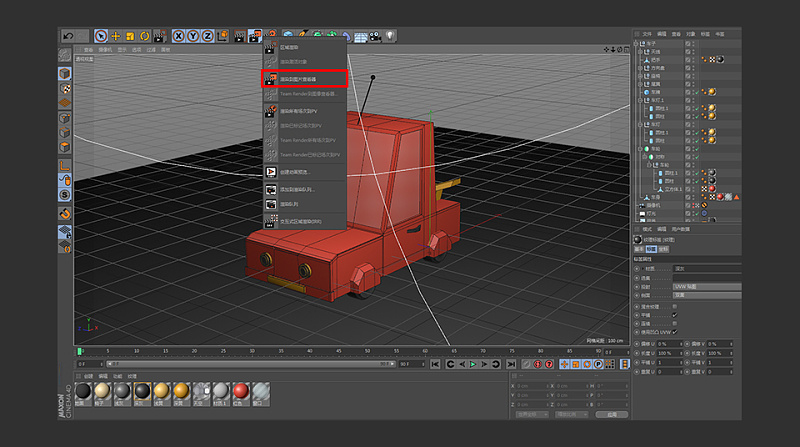
Task: Choose create animation preview menu entry
Action: (x=305, y=172)
